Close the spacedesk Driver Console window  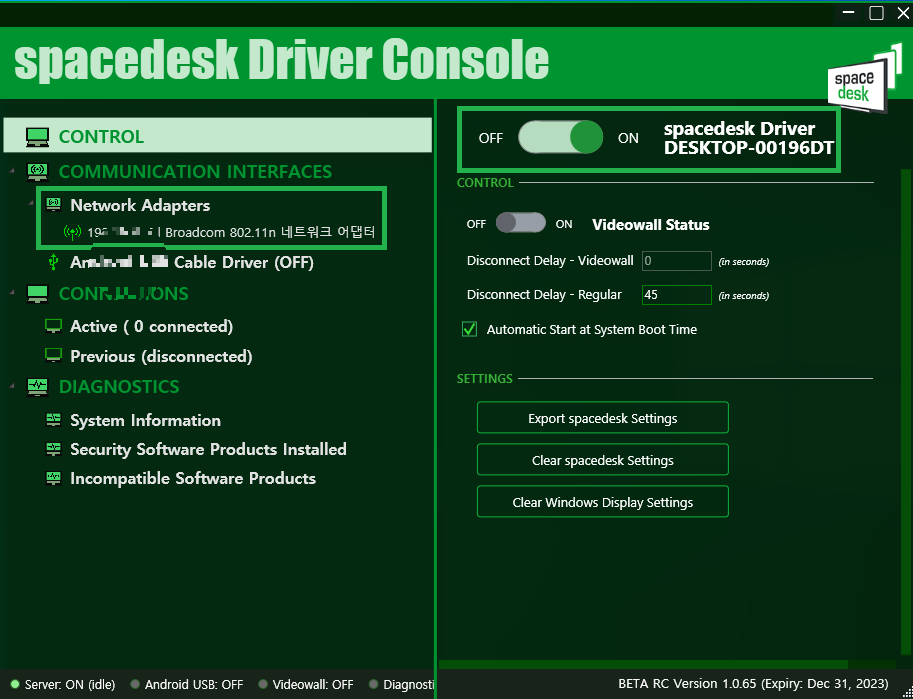point(903,13)
